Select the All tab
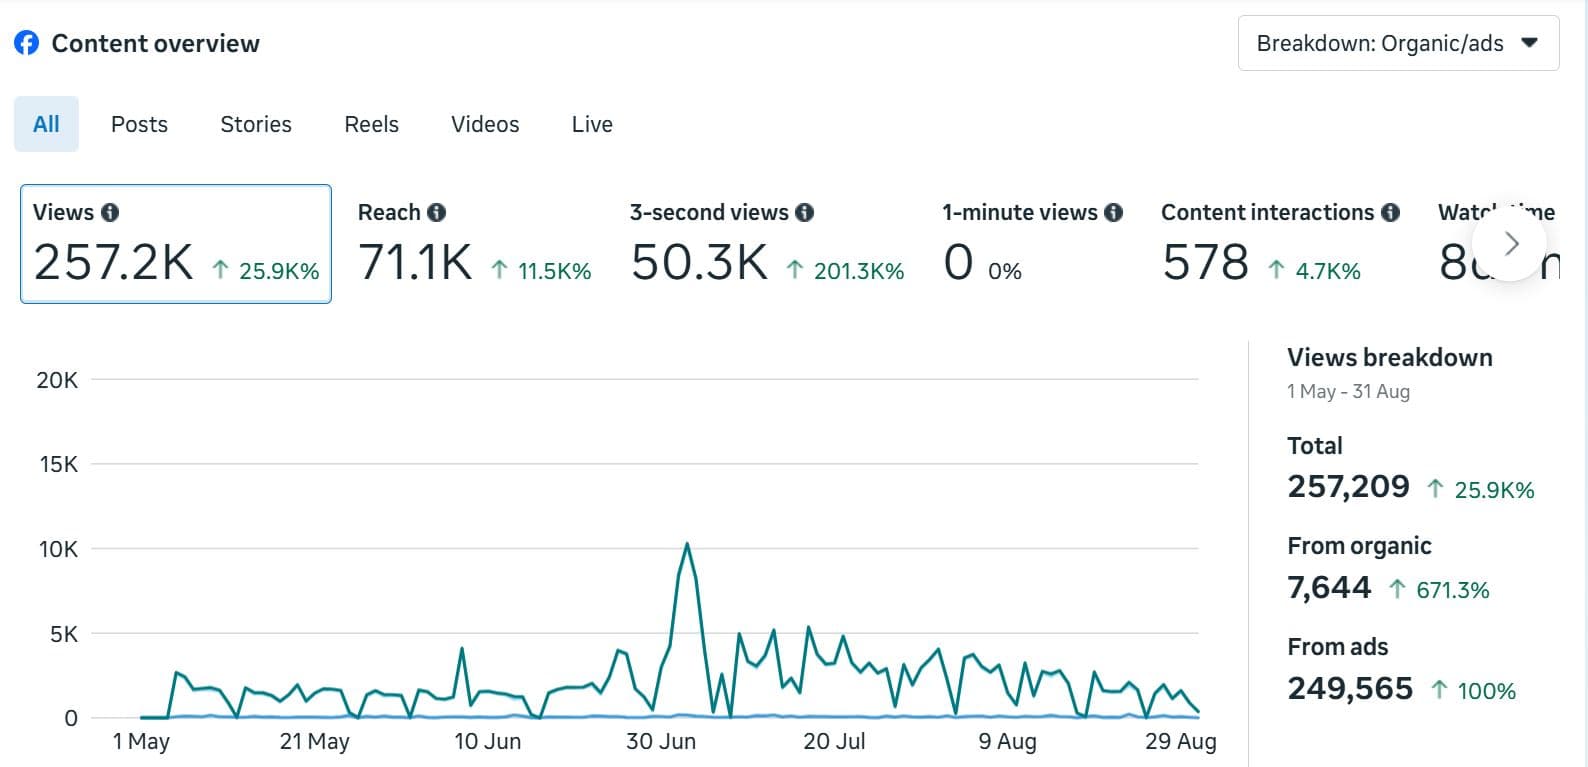Image resolution: width=1588 pixels, height=767 pixels. point(46,124)
